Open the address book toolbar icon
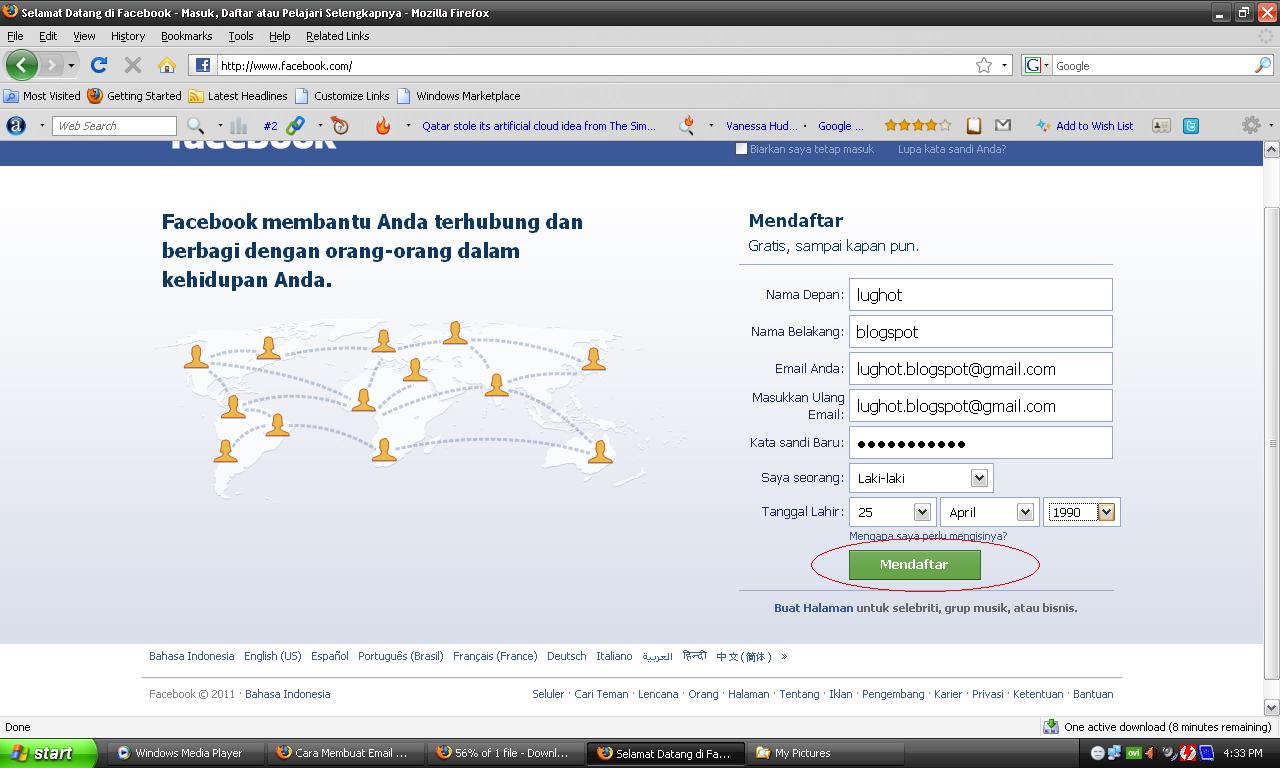The width and height of the screenshot is (1280, 768). coord(1160,125)
